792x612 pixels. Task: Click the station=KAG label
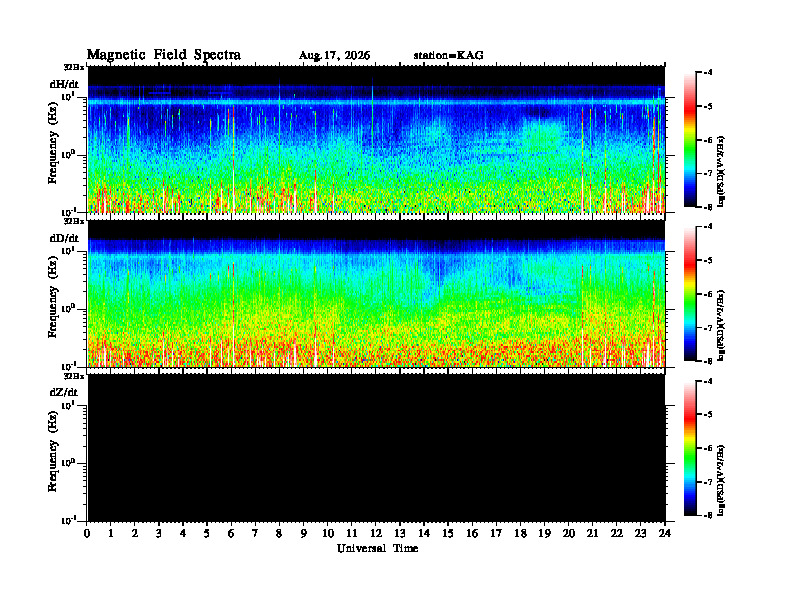[449, 55]
